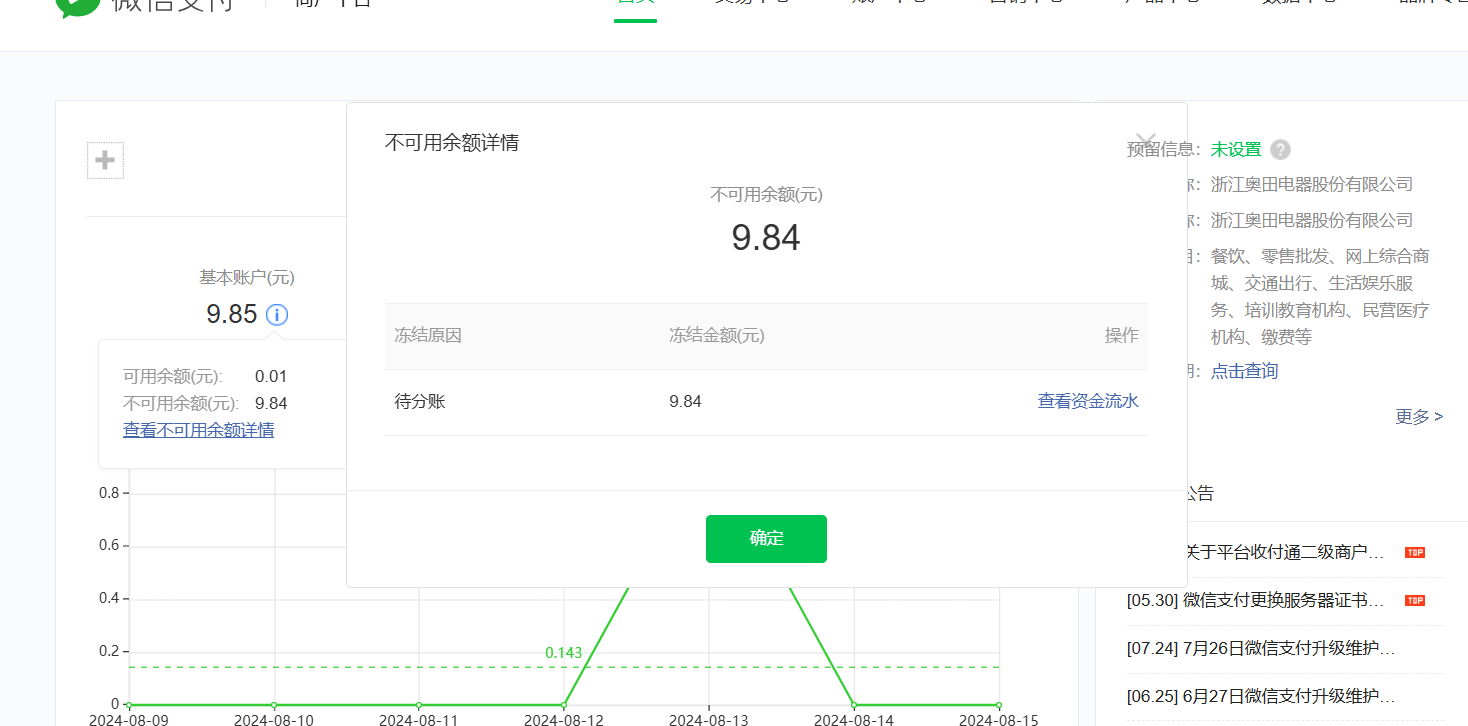This screenshot has width=1468, height=726.
Task: Close the 不可用余额详情 dialog
Action: coord(1146,141)
